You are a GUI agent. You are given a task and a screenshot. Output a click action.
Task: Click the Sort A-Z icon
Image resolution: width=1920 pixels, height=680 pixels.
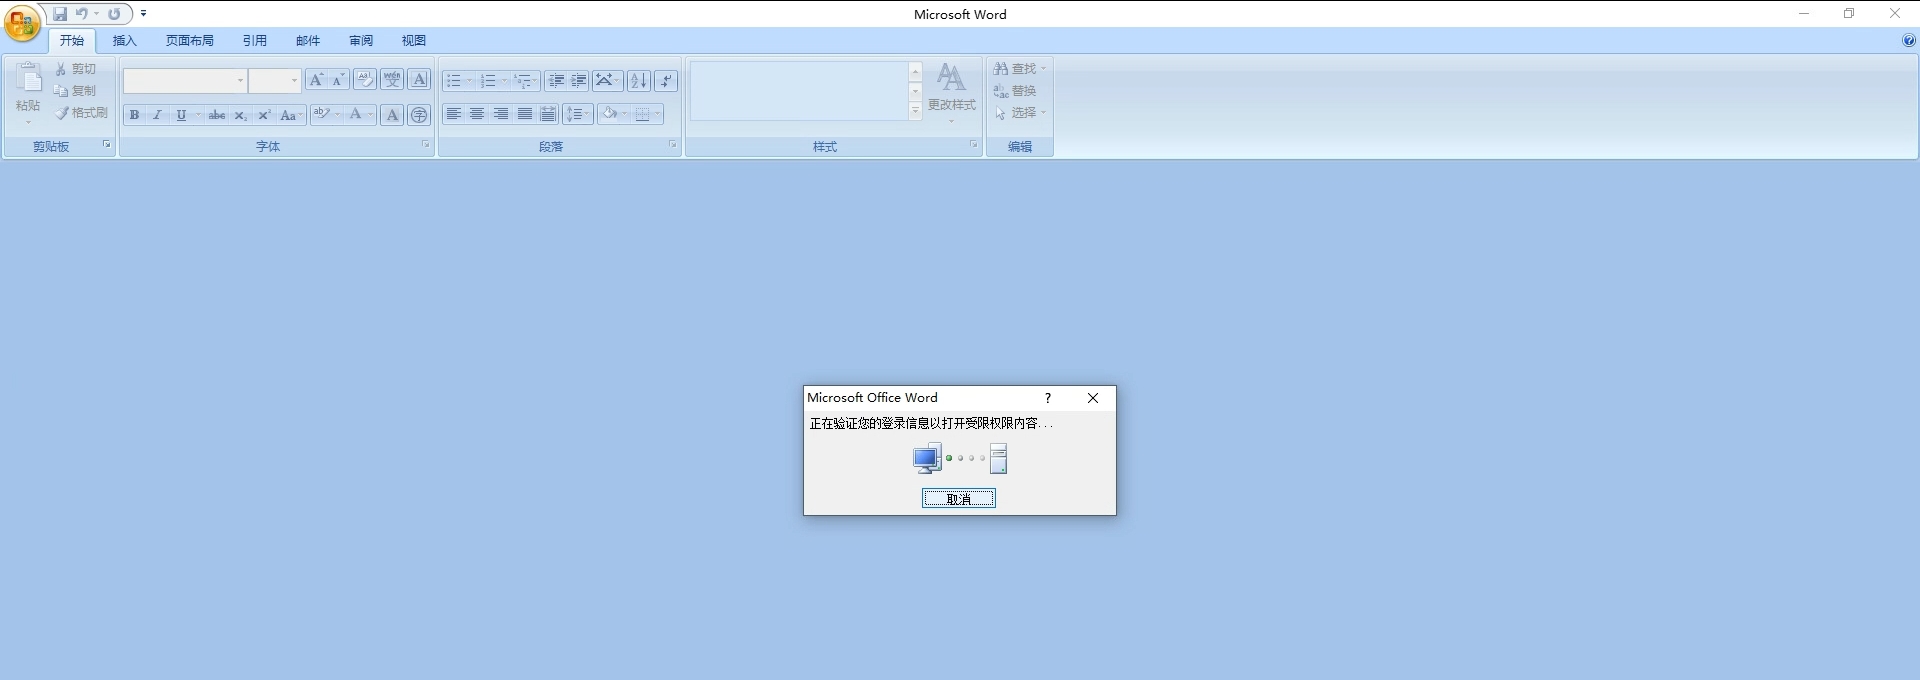point(638,80)
